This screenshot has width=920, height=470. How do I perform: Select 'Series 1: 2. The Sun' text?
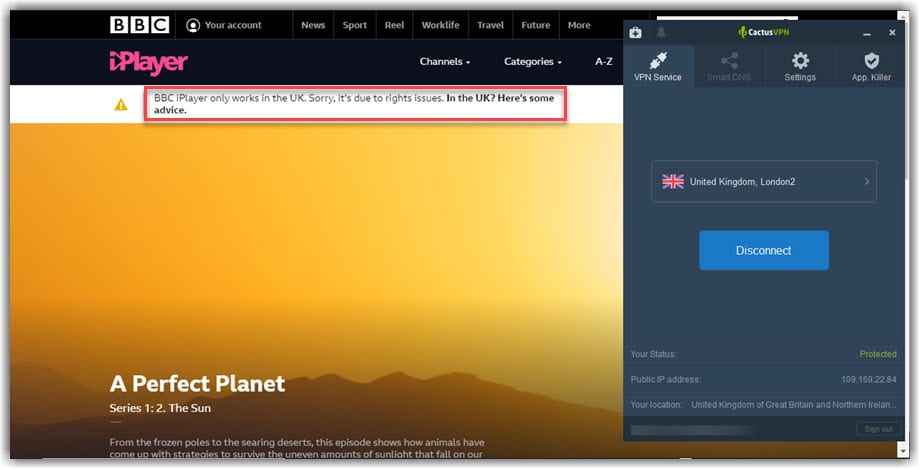[x=160, y=408]
